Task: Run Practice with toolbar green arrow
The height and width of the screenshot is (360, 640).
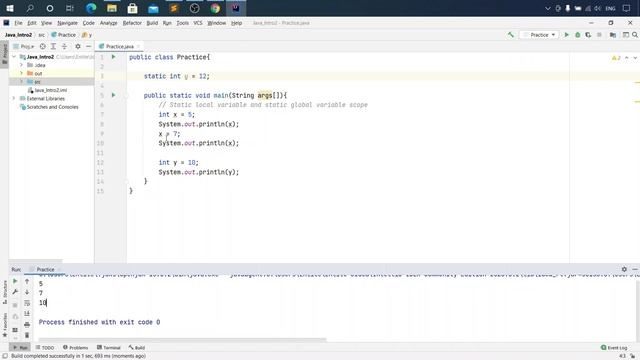Action: click(567, 35)
